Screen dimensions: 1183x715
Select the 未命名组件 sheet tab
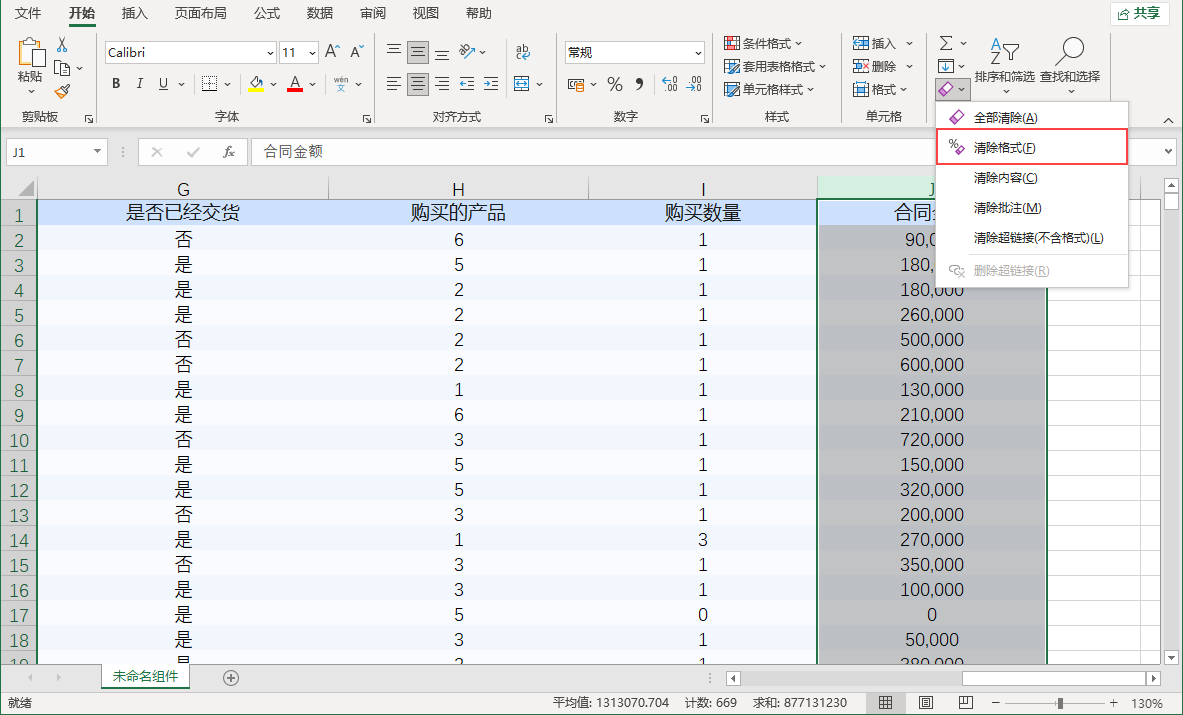(x=146, y=677)
